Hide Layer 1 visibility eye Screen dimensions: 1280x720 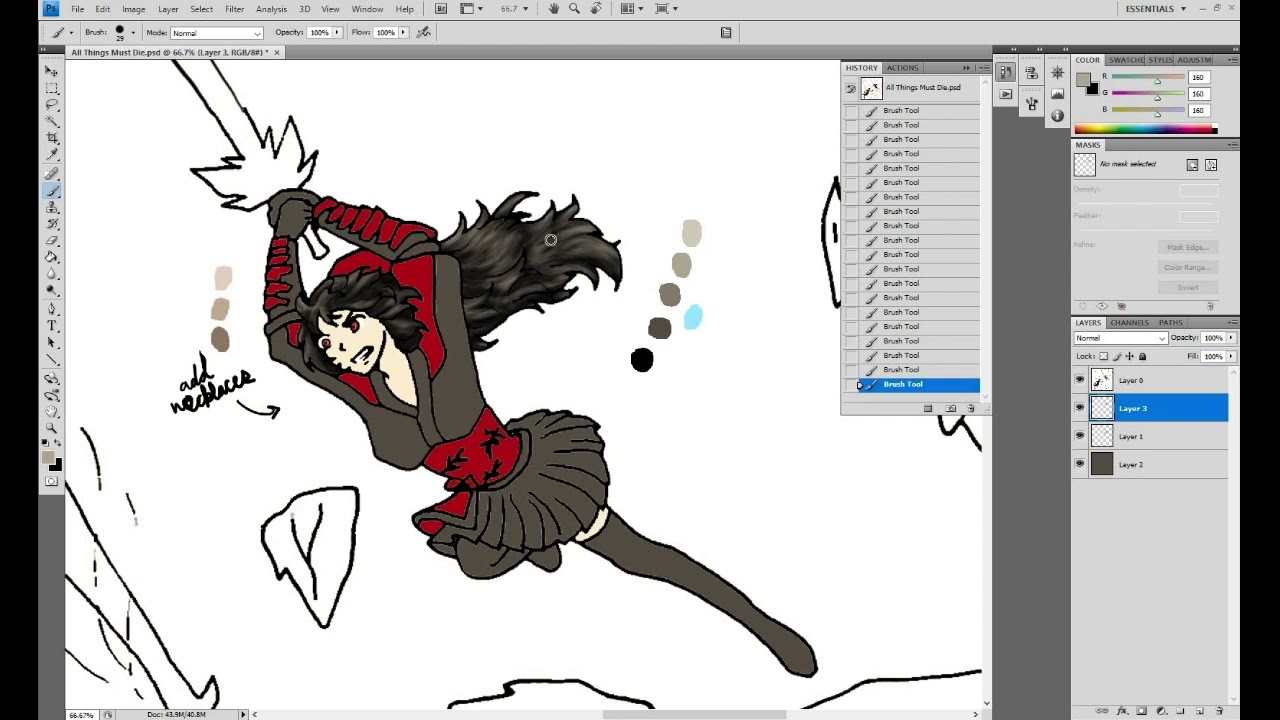1079,436
